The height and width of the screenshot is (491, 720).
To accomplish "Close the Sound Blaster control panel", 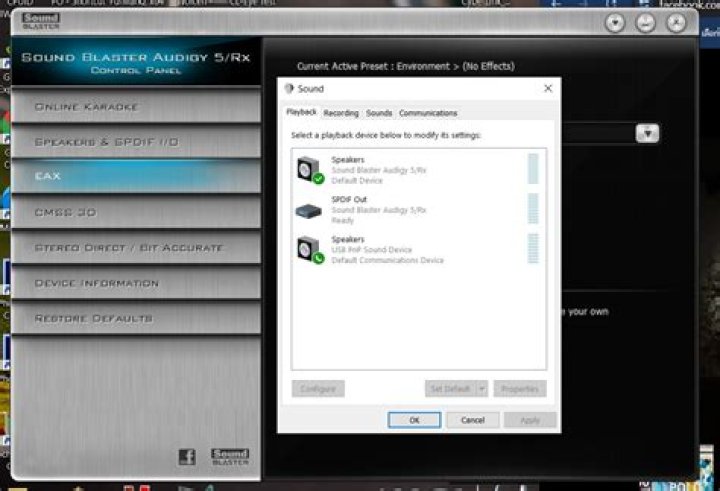I will point(676,23).
